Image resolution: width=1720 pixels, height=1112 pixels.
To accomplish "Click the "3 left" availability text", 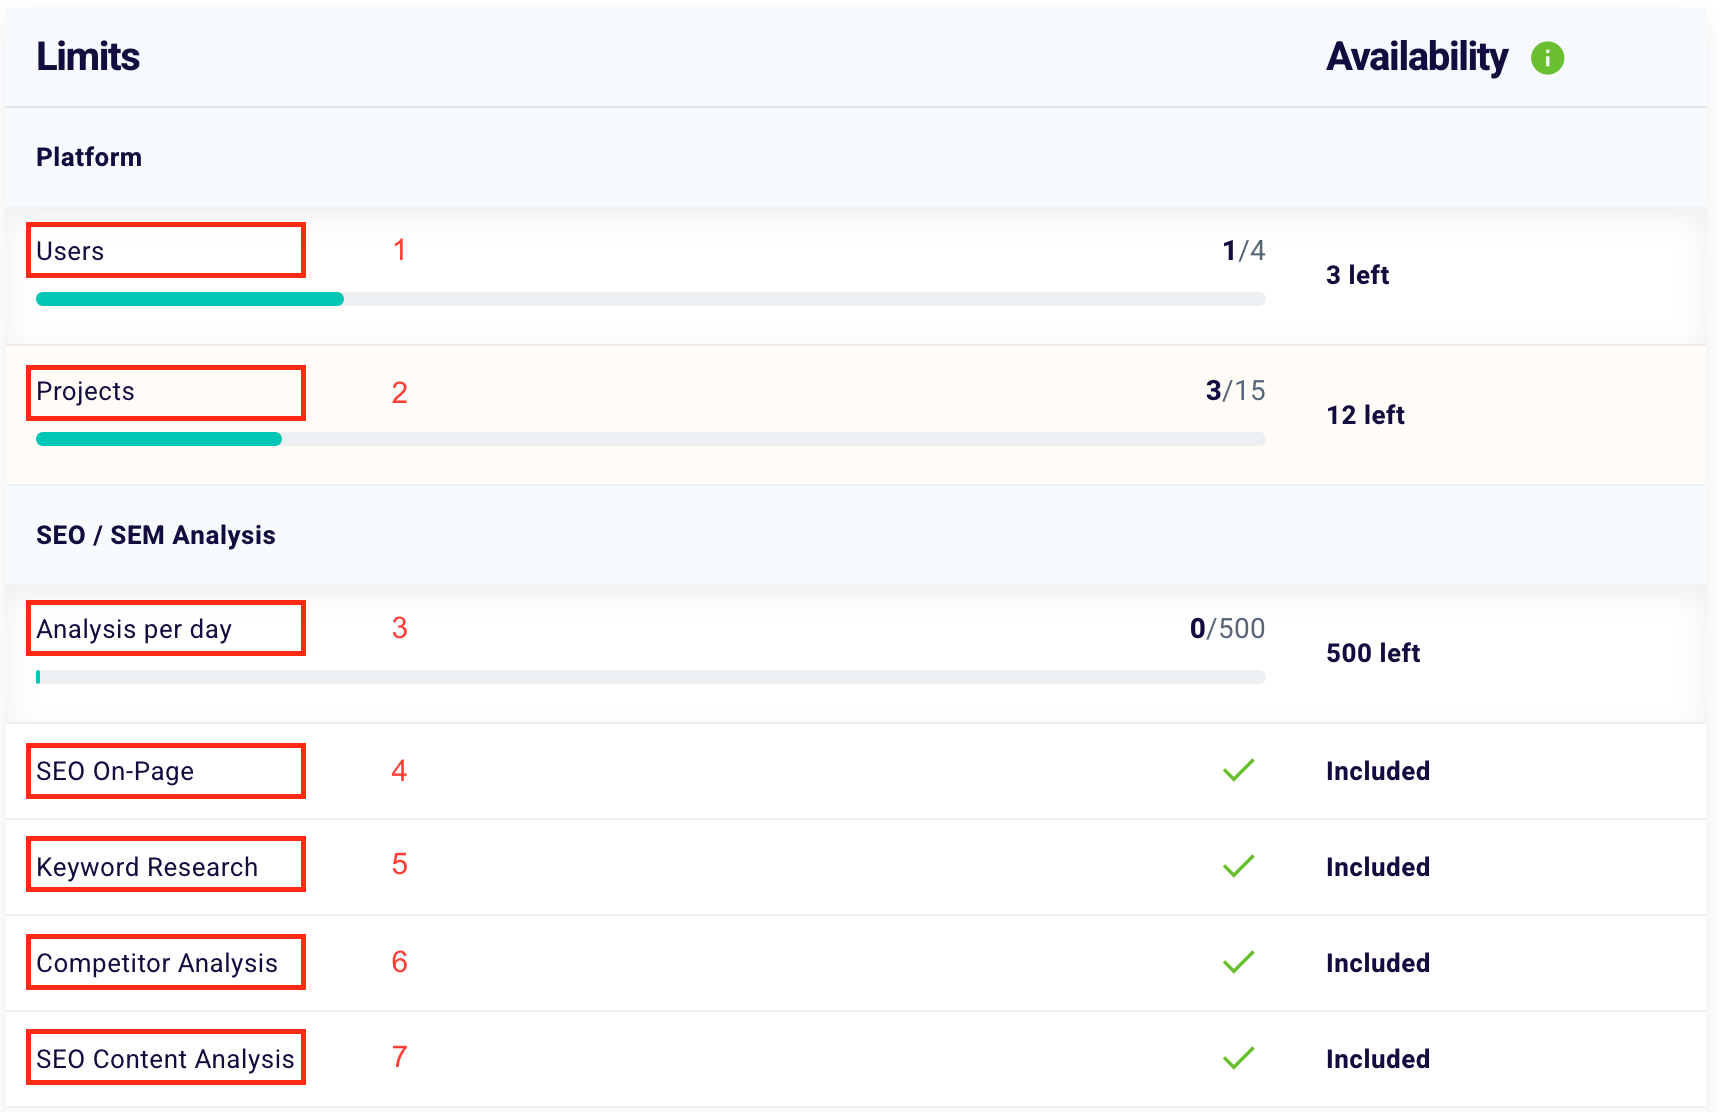I will (1357, 275).
